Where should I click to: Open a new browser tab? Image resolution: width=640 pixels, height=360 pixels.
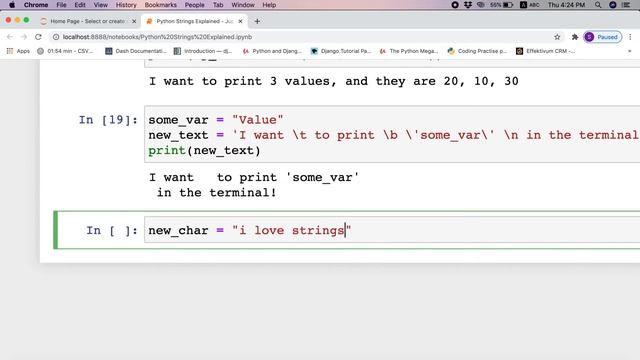pos(257,21)
